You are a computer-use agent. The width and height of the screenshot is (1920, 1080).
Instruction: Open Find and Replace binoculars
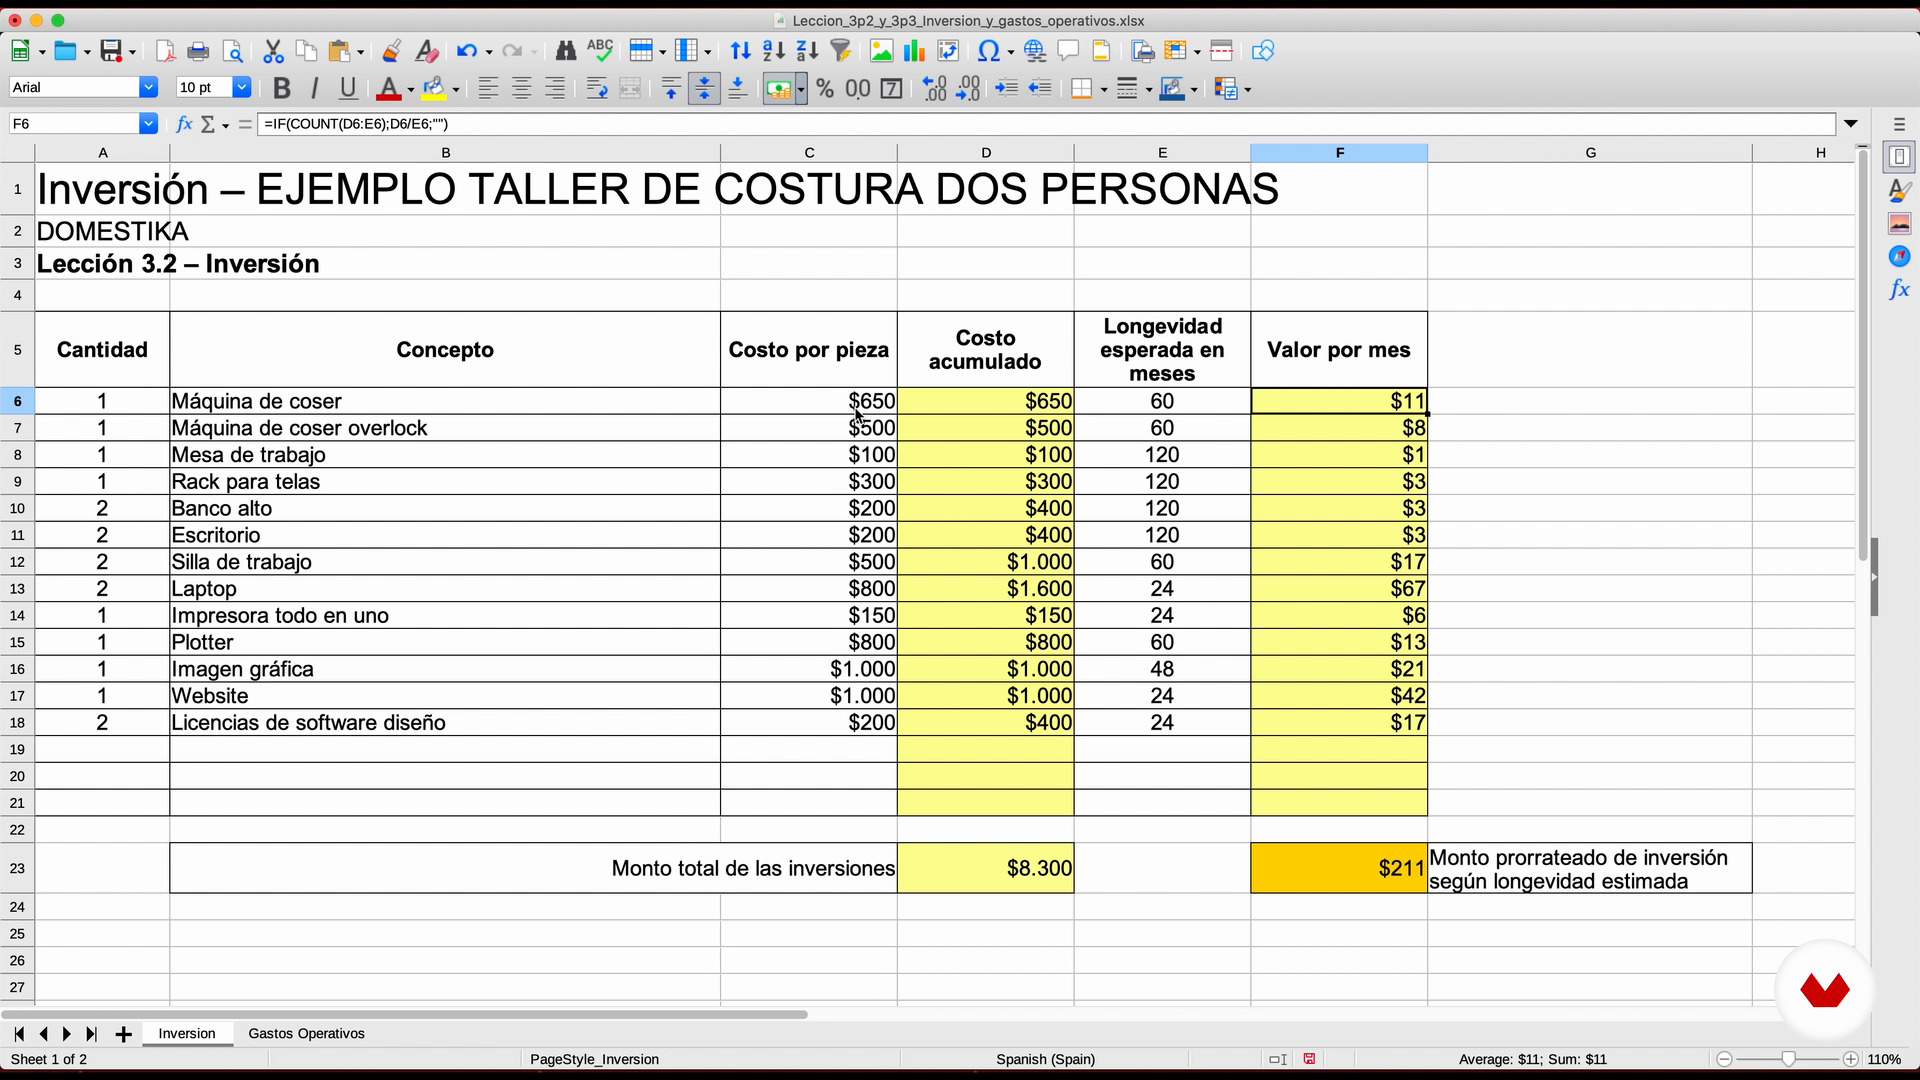(566, 51)
